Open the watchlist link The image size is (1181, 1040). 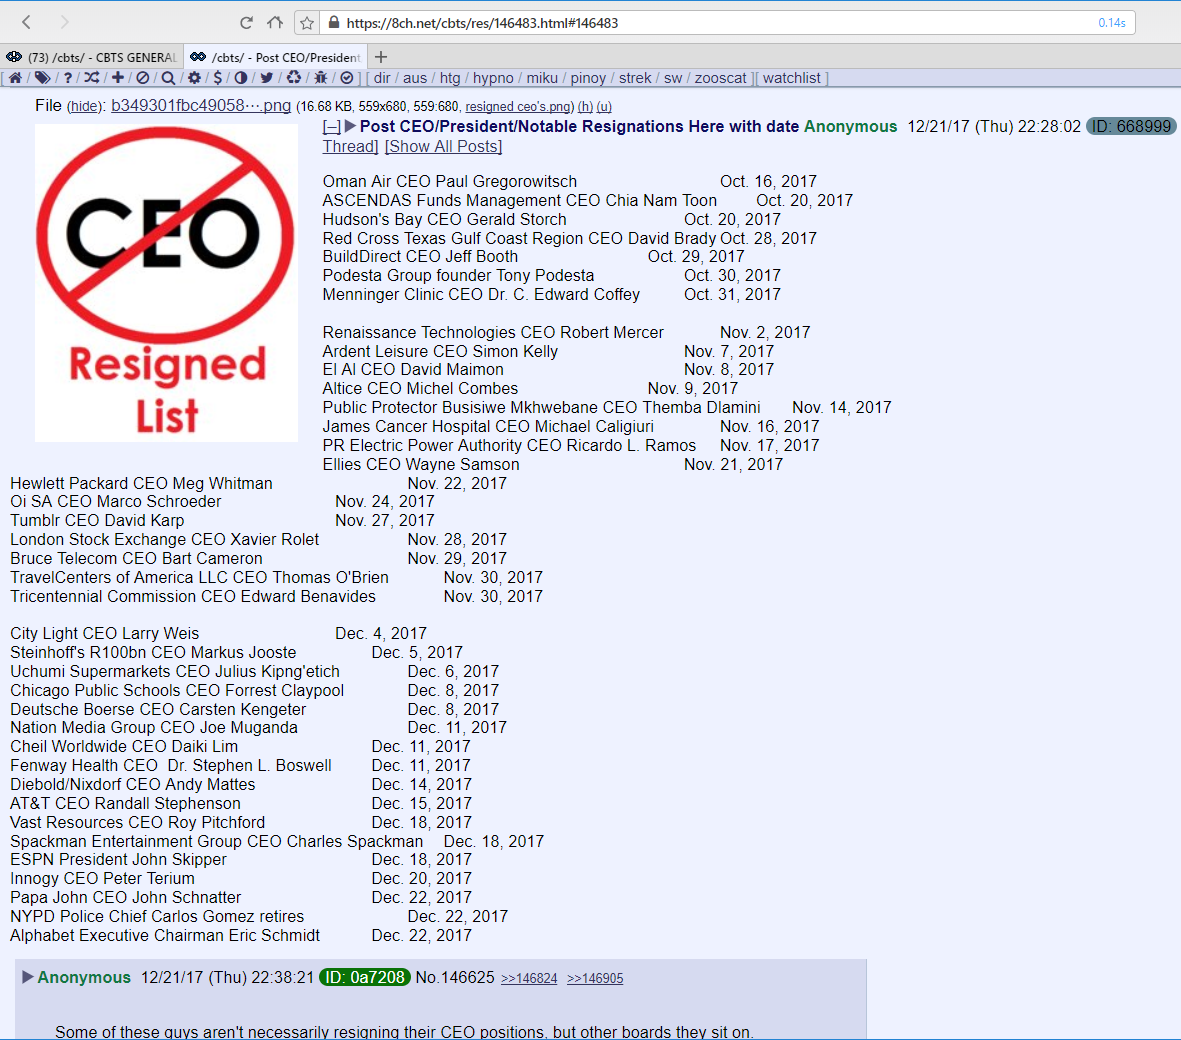click(x=792, y=78)
